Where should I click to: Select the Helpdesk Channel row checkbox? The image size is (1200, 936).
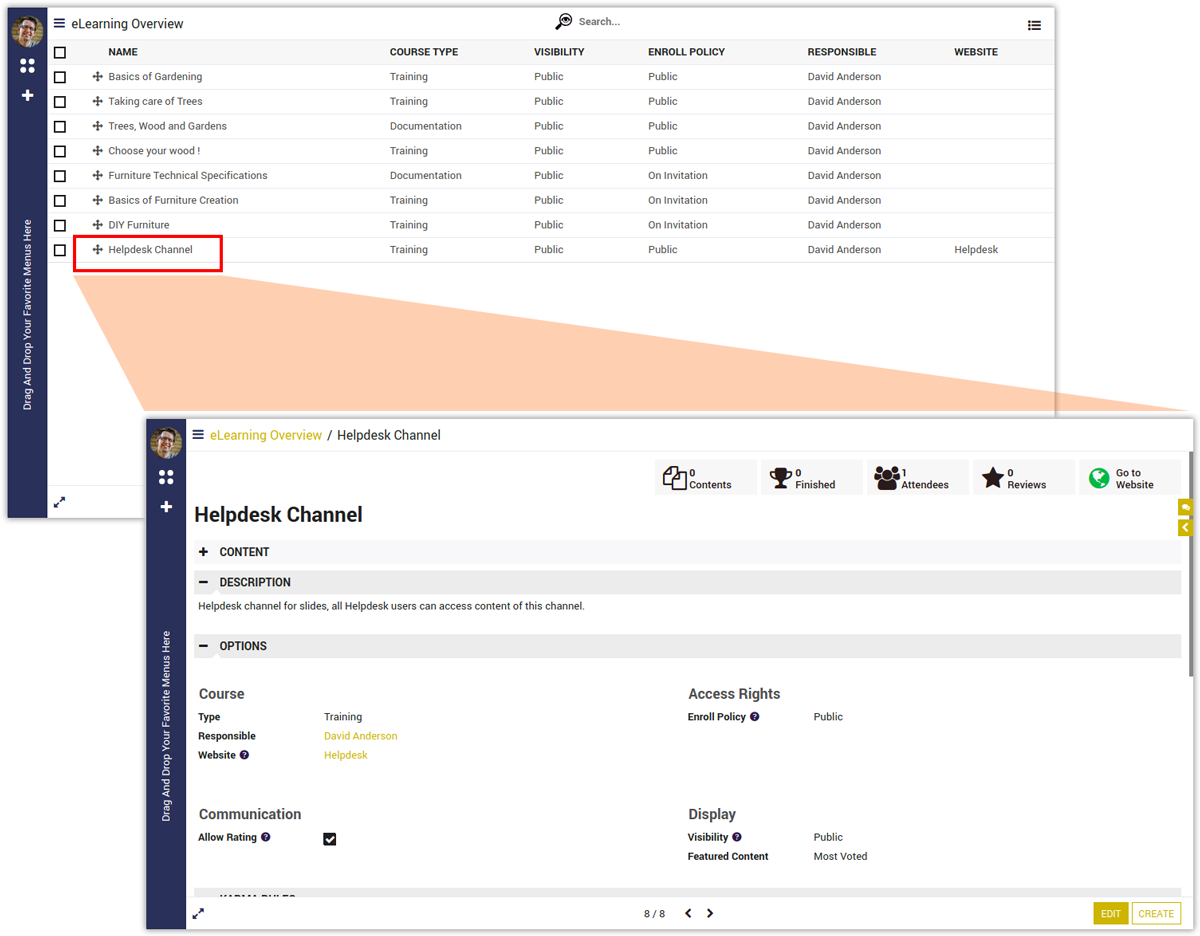pos(60,250)
